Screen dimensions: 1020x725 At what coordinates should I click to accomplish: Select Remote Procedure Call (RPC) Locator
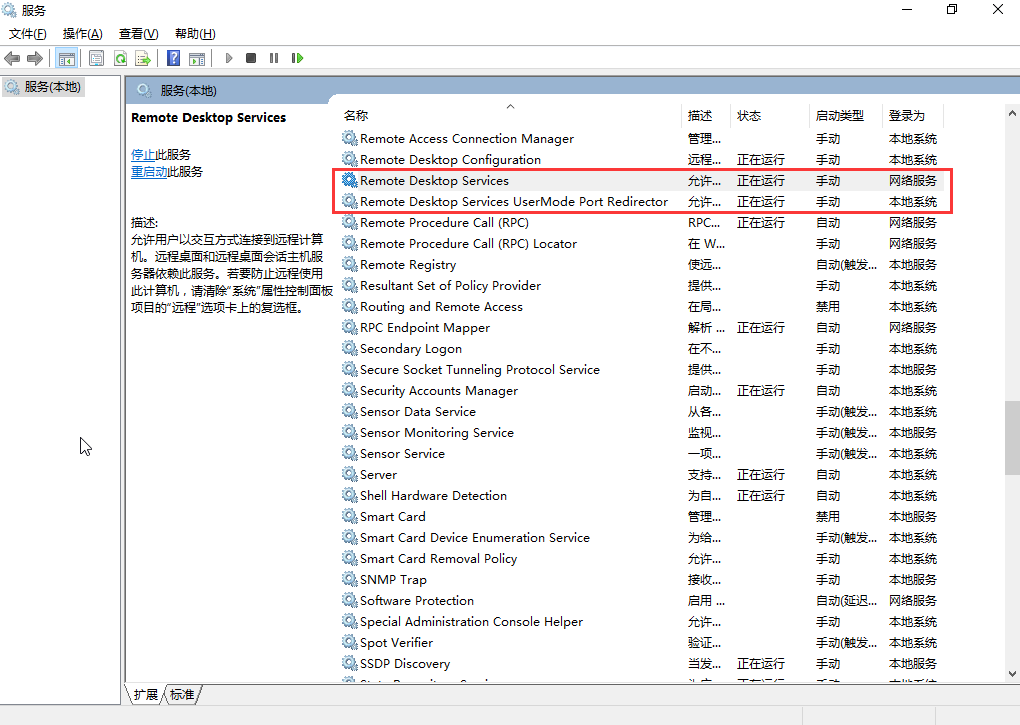pos(641,243)
